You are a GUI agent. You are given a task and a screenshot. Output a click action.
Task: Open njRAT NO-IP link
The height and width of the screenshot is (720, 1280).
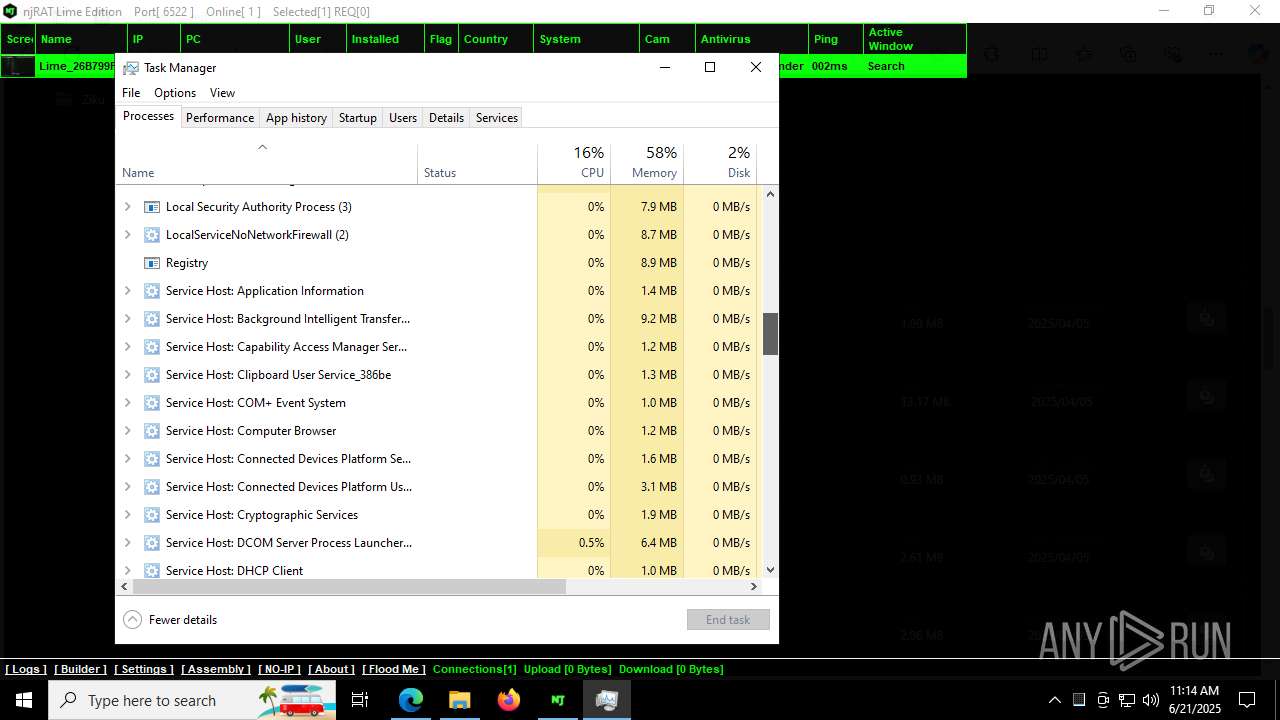pyautogui.click(x=279, y=669)
